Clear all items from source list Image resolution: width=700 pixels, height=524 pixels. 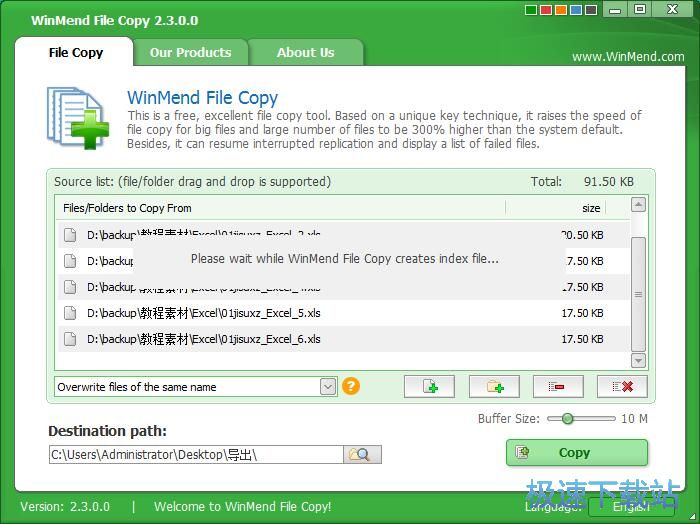622,387
